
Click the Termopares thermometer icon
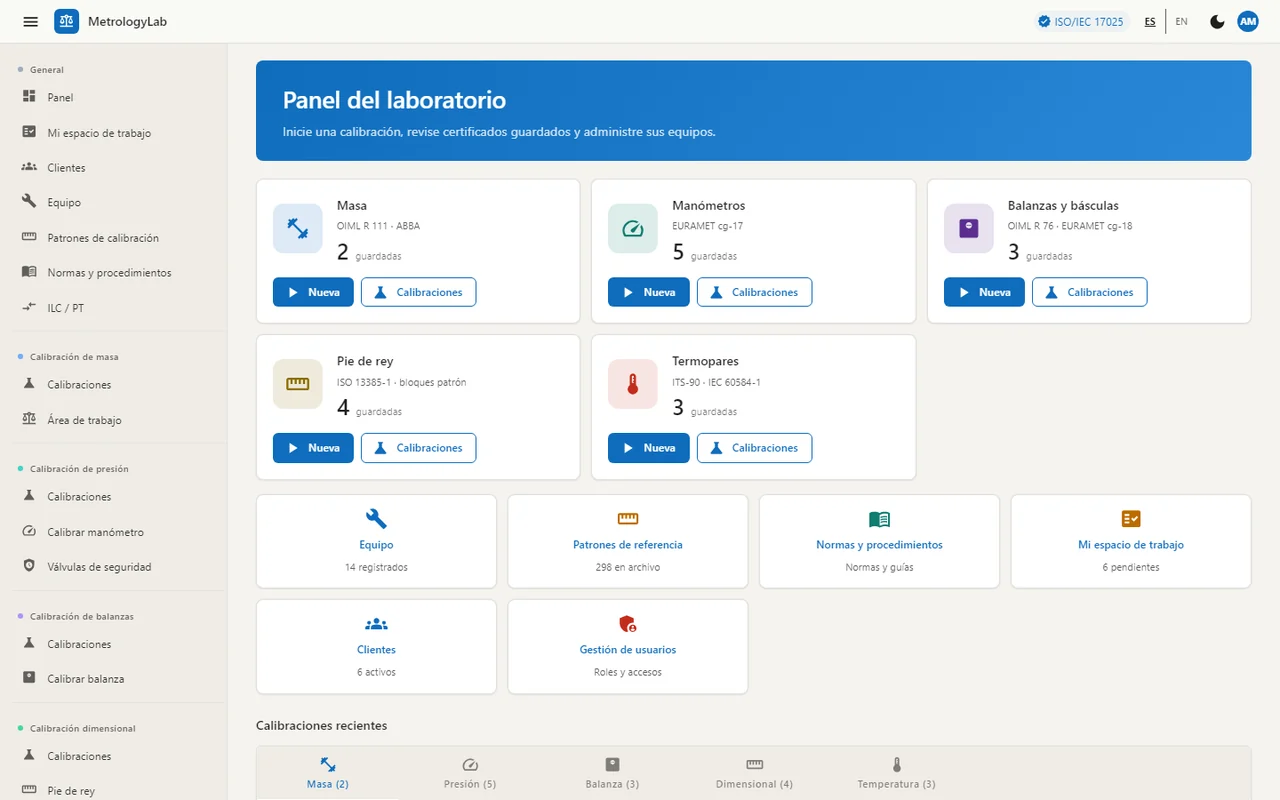[633, 384]
